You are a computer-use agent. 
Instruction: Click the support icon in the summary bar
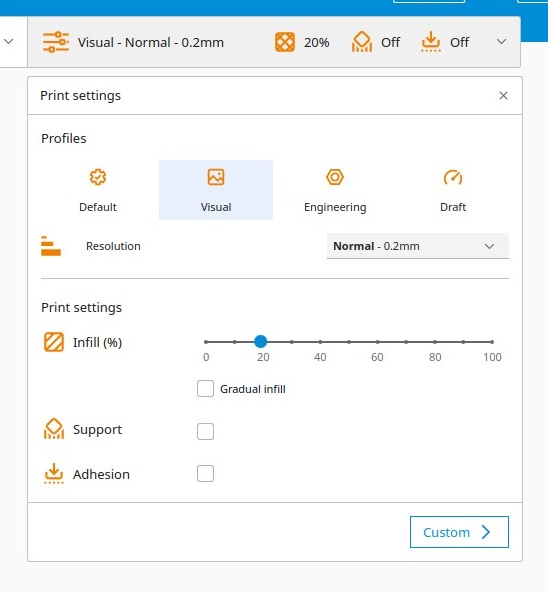point(362,42)
